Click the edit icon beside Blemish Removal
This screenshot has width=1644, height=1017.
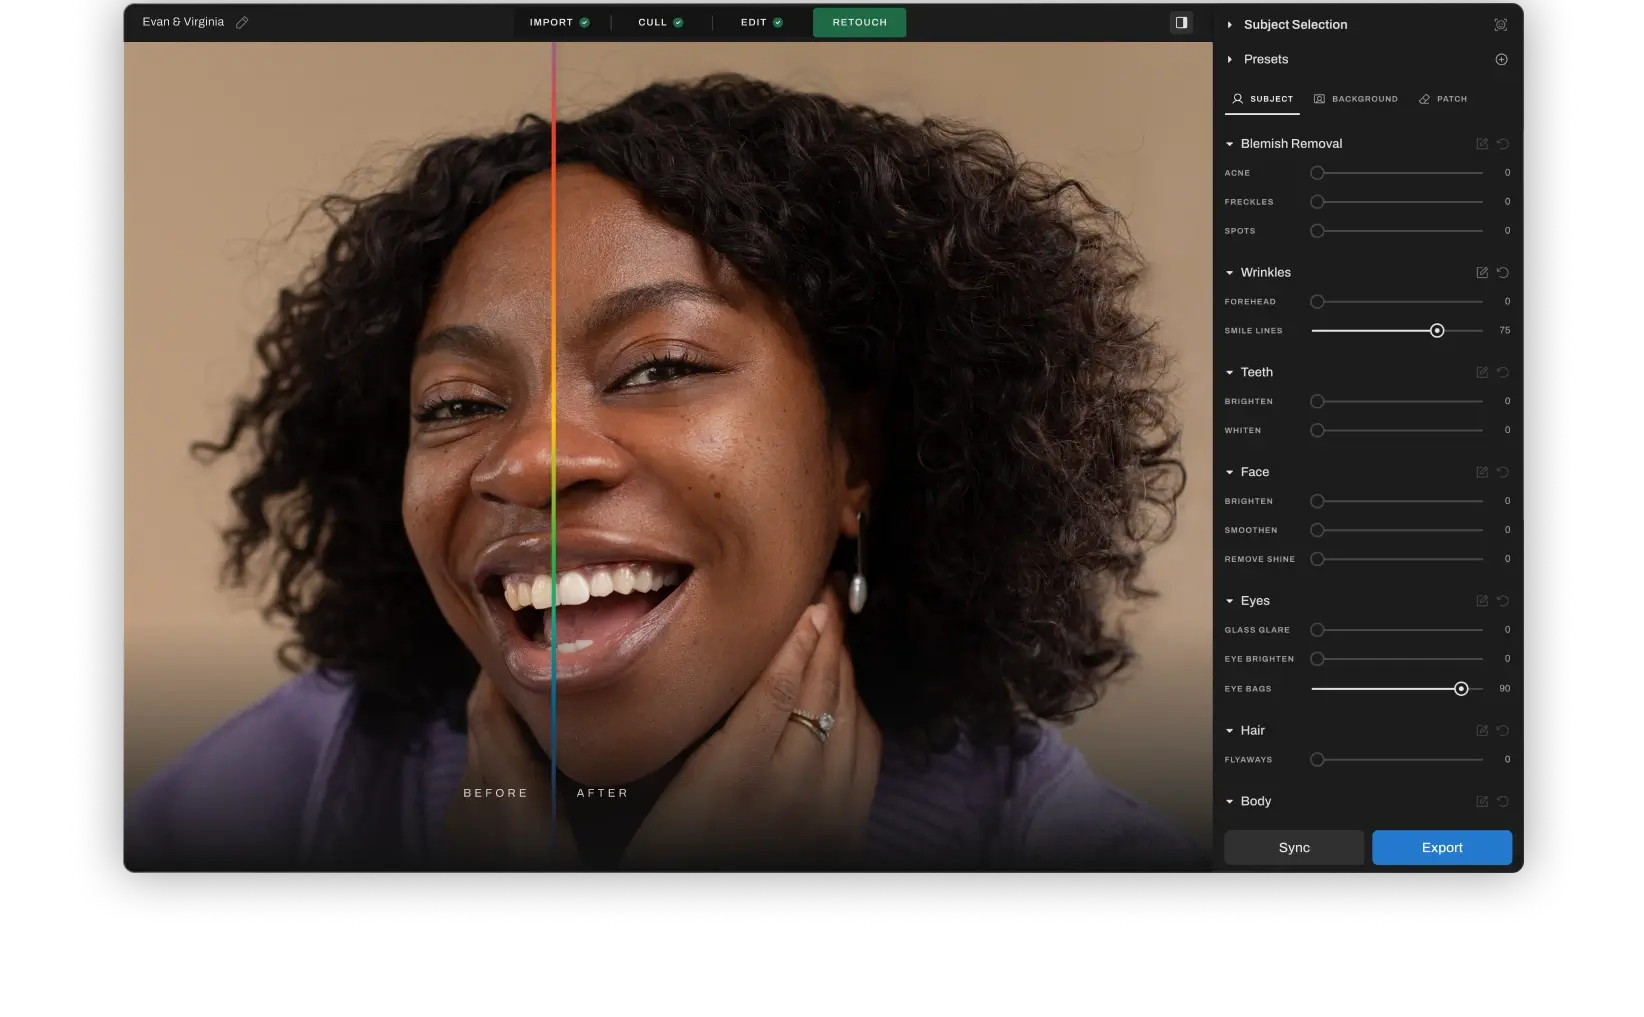coord(1482,144)
